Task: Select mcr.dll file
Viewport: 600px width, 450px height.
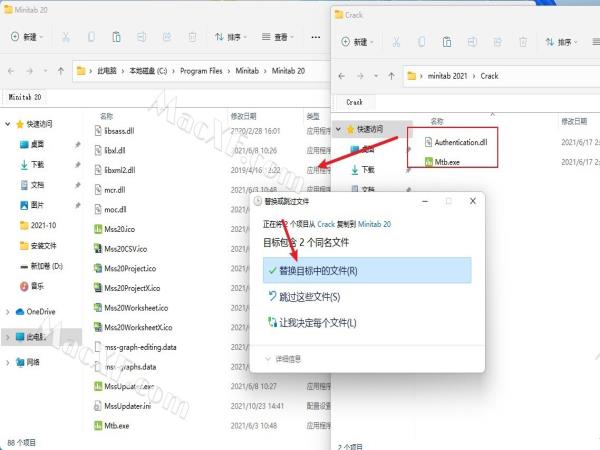Action: tap(114, 190)
